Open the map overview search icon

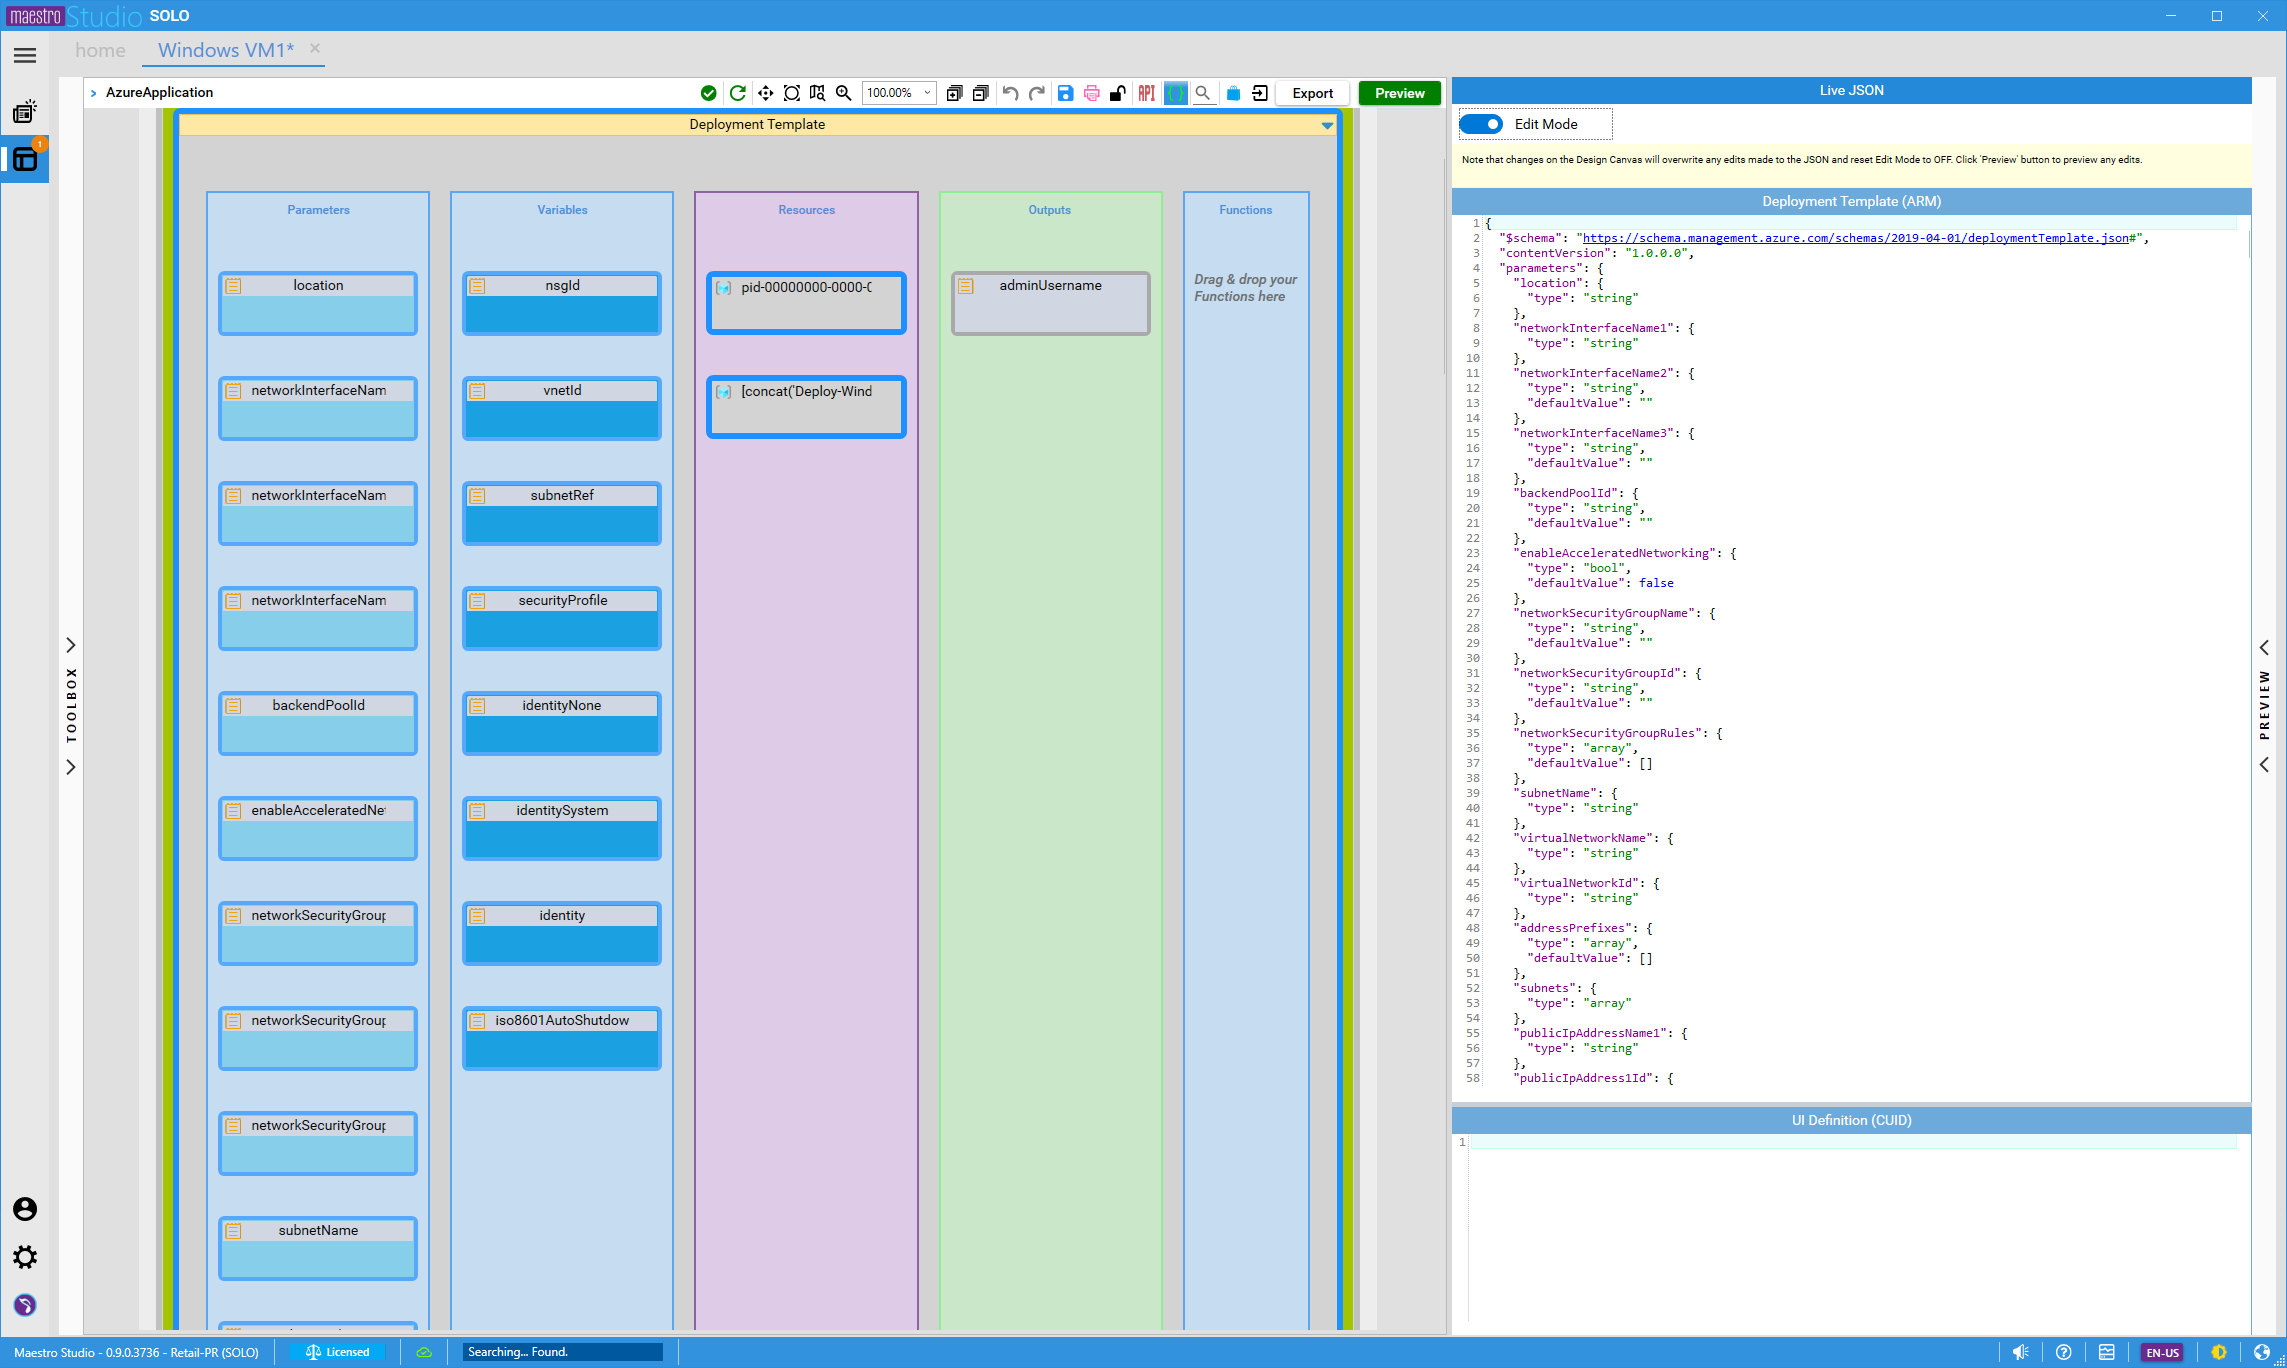pos(818,93)
